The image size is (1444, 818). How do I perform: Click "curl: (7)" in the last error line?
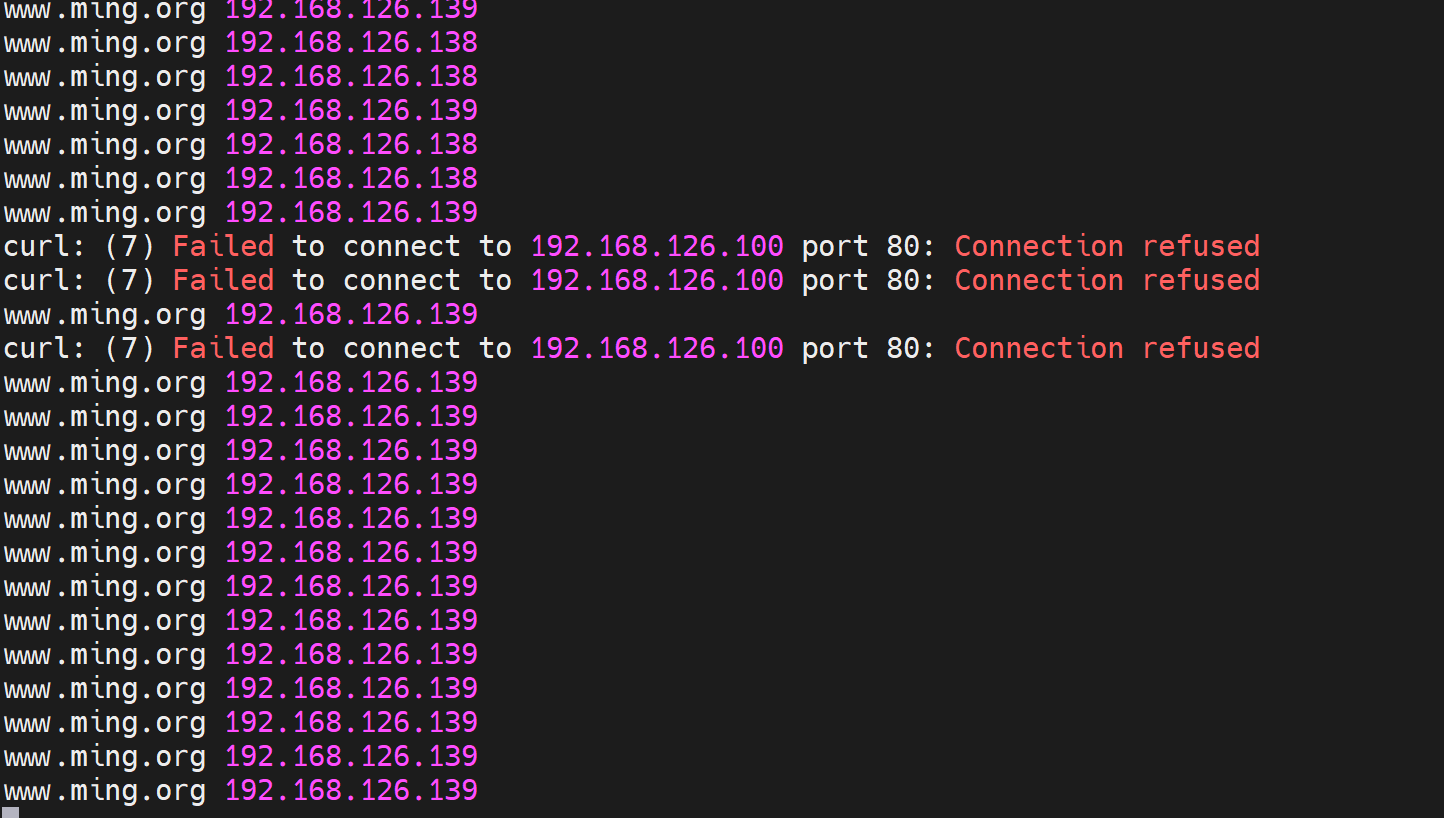[79, 348]
